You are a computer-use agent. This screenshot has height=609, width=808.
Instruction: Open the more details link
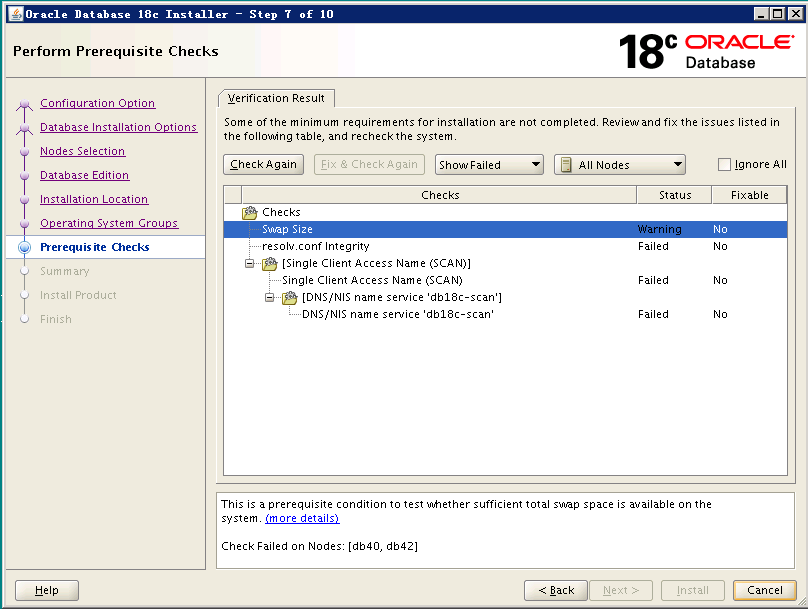coord(302,518)
